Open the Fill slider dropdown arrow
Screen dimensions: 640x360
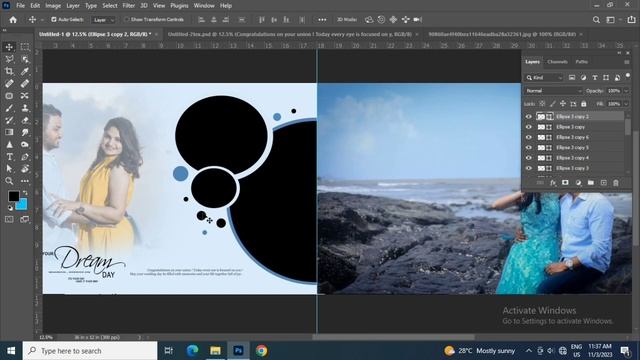click(x=626, y=104)
